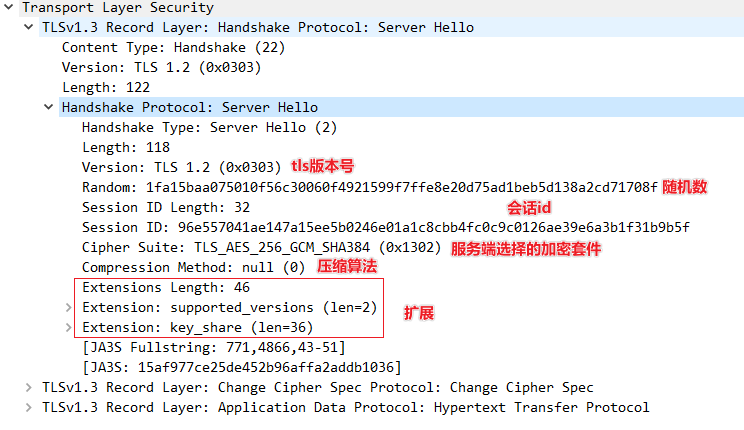Select the Random value row
The height and width of the screenshot is (430, 744).
(370, 187)
